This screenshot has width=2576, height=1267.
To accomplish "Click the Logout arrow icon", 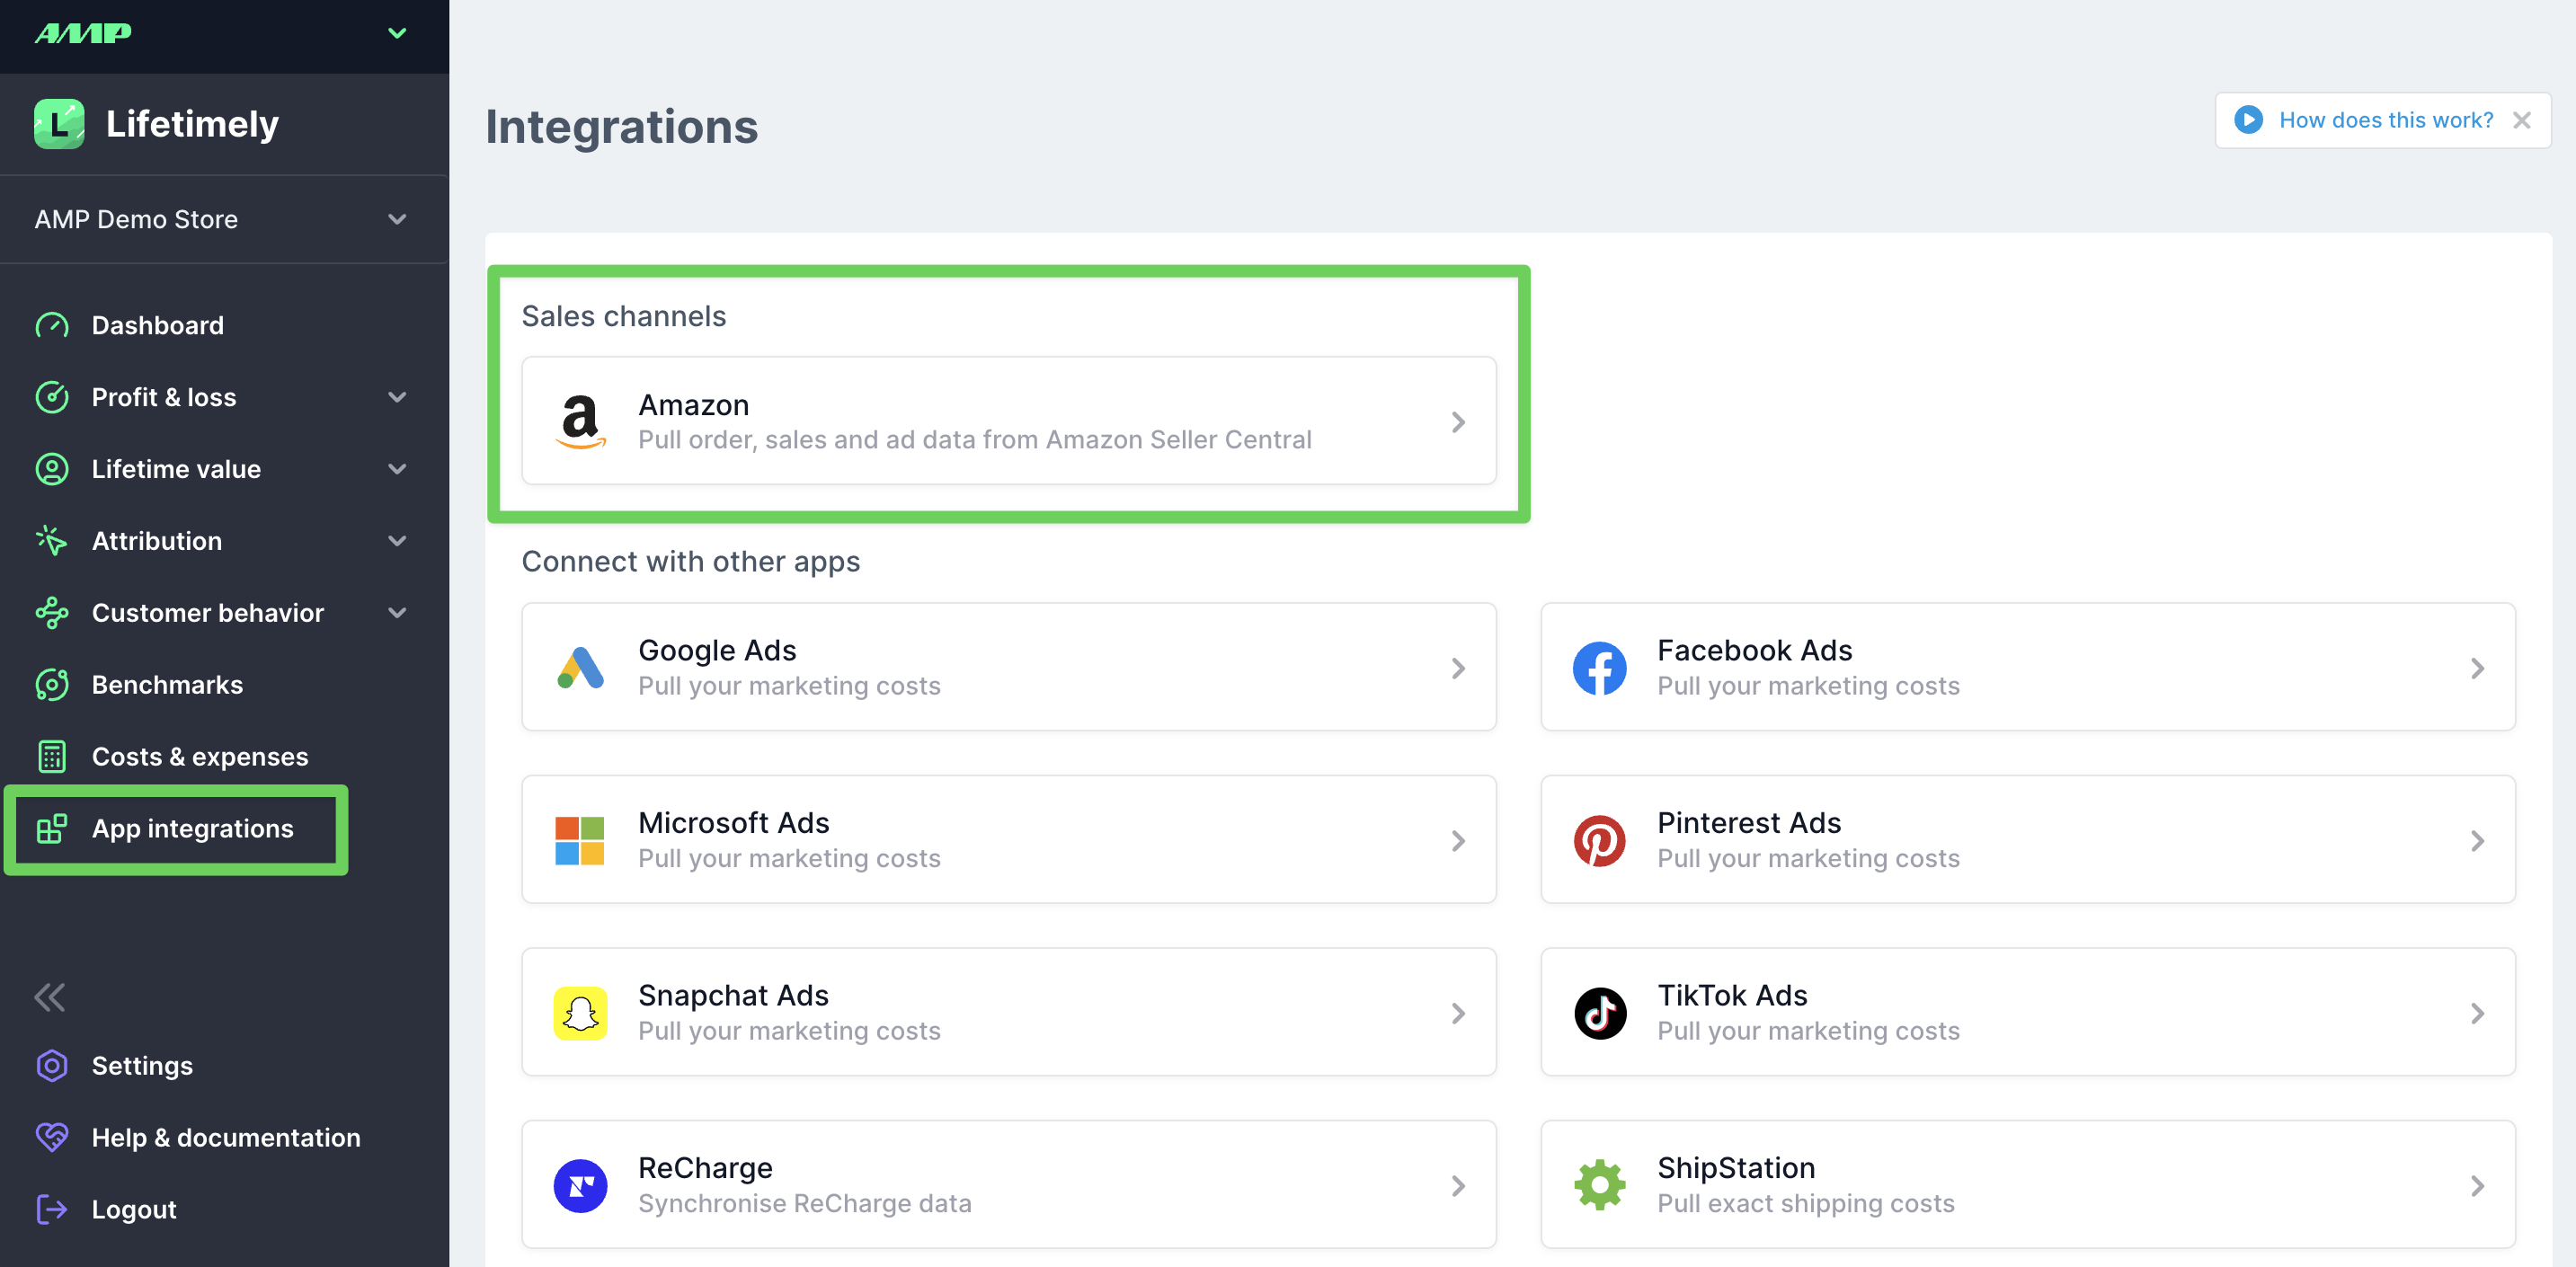I will [x=52, y=1210].
